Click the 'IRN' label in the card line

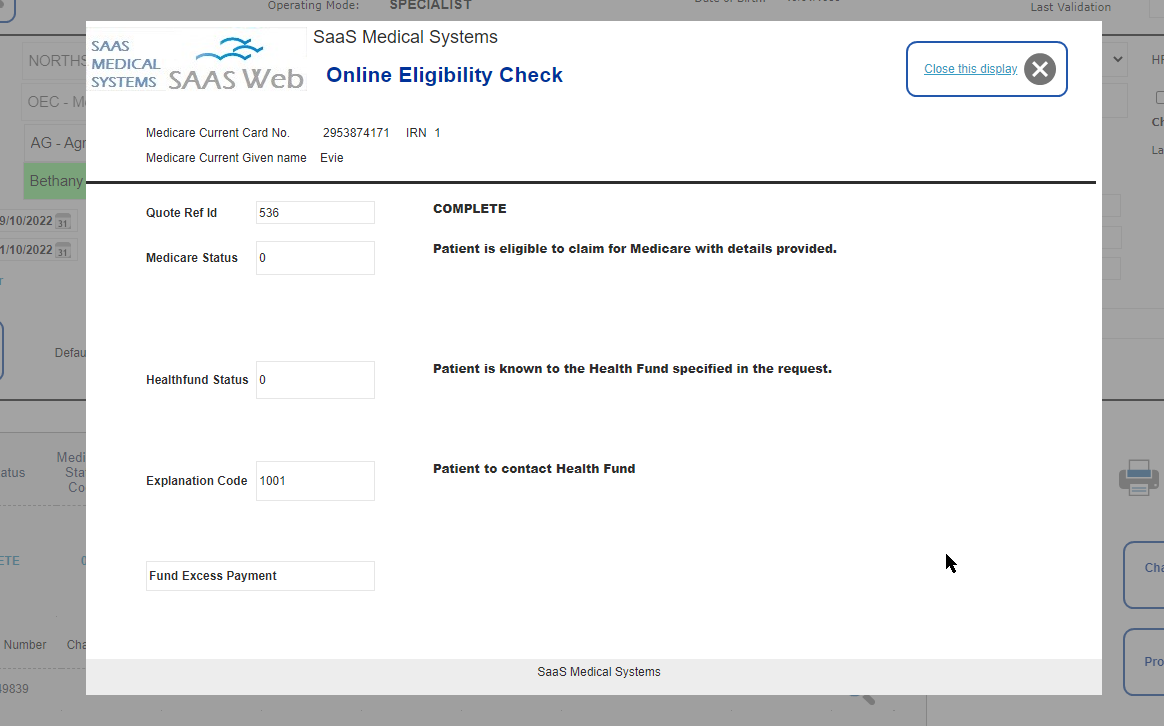pos(416,133)
